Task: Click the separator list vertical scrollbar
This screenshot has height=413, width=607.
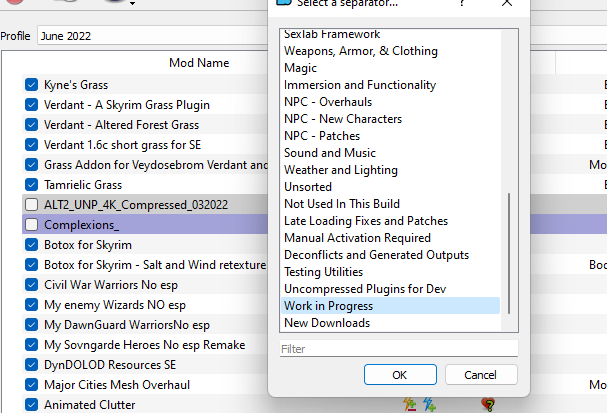Action: (509, 254)
